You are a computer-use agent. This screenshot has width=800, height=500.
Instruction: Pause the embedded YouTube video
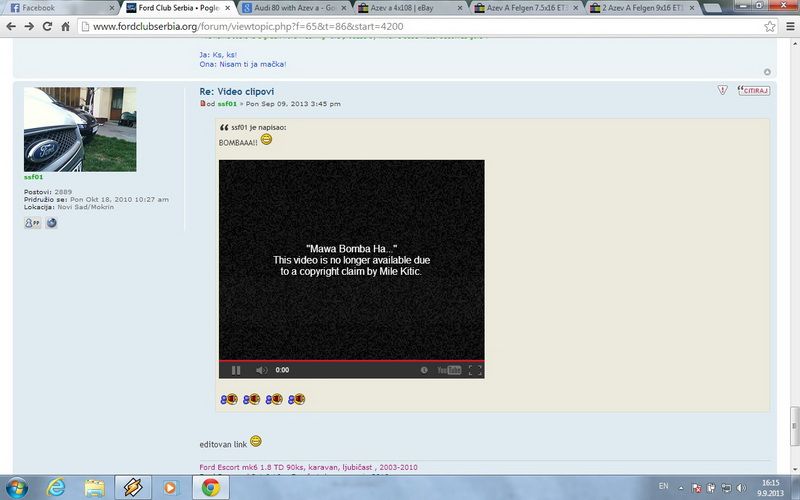236,370
